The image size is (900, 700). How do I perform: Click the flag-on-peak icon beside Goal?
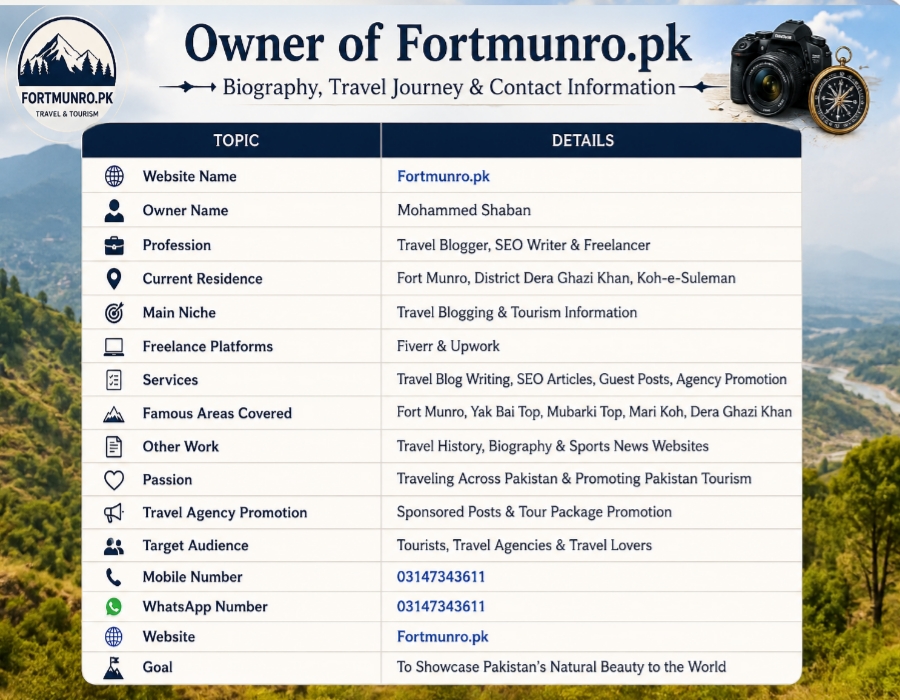[x=114, y=668]
